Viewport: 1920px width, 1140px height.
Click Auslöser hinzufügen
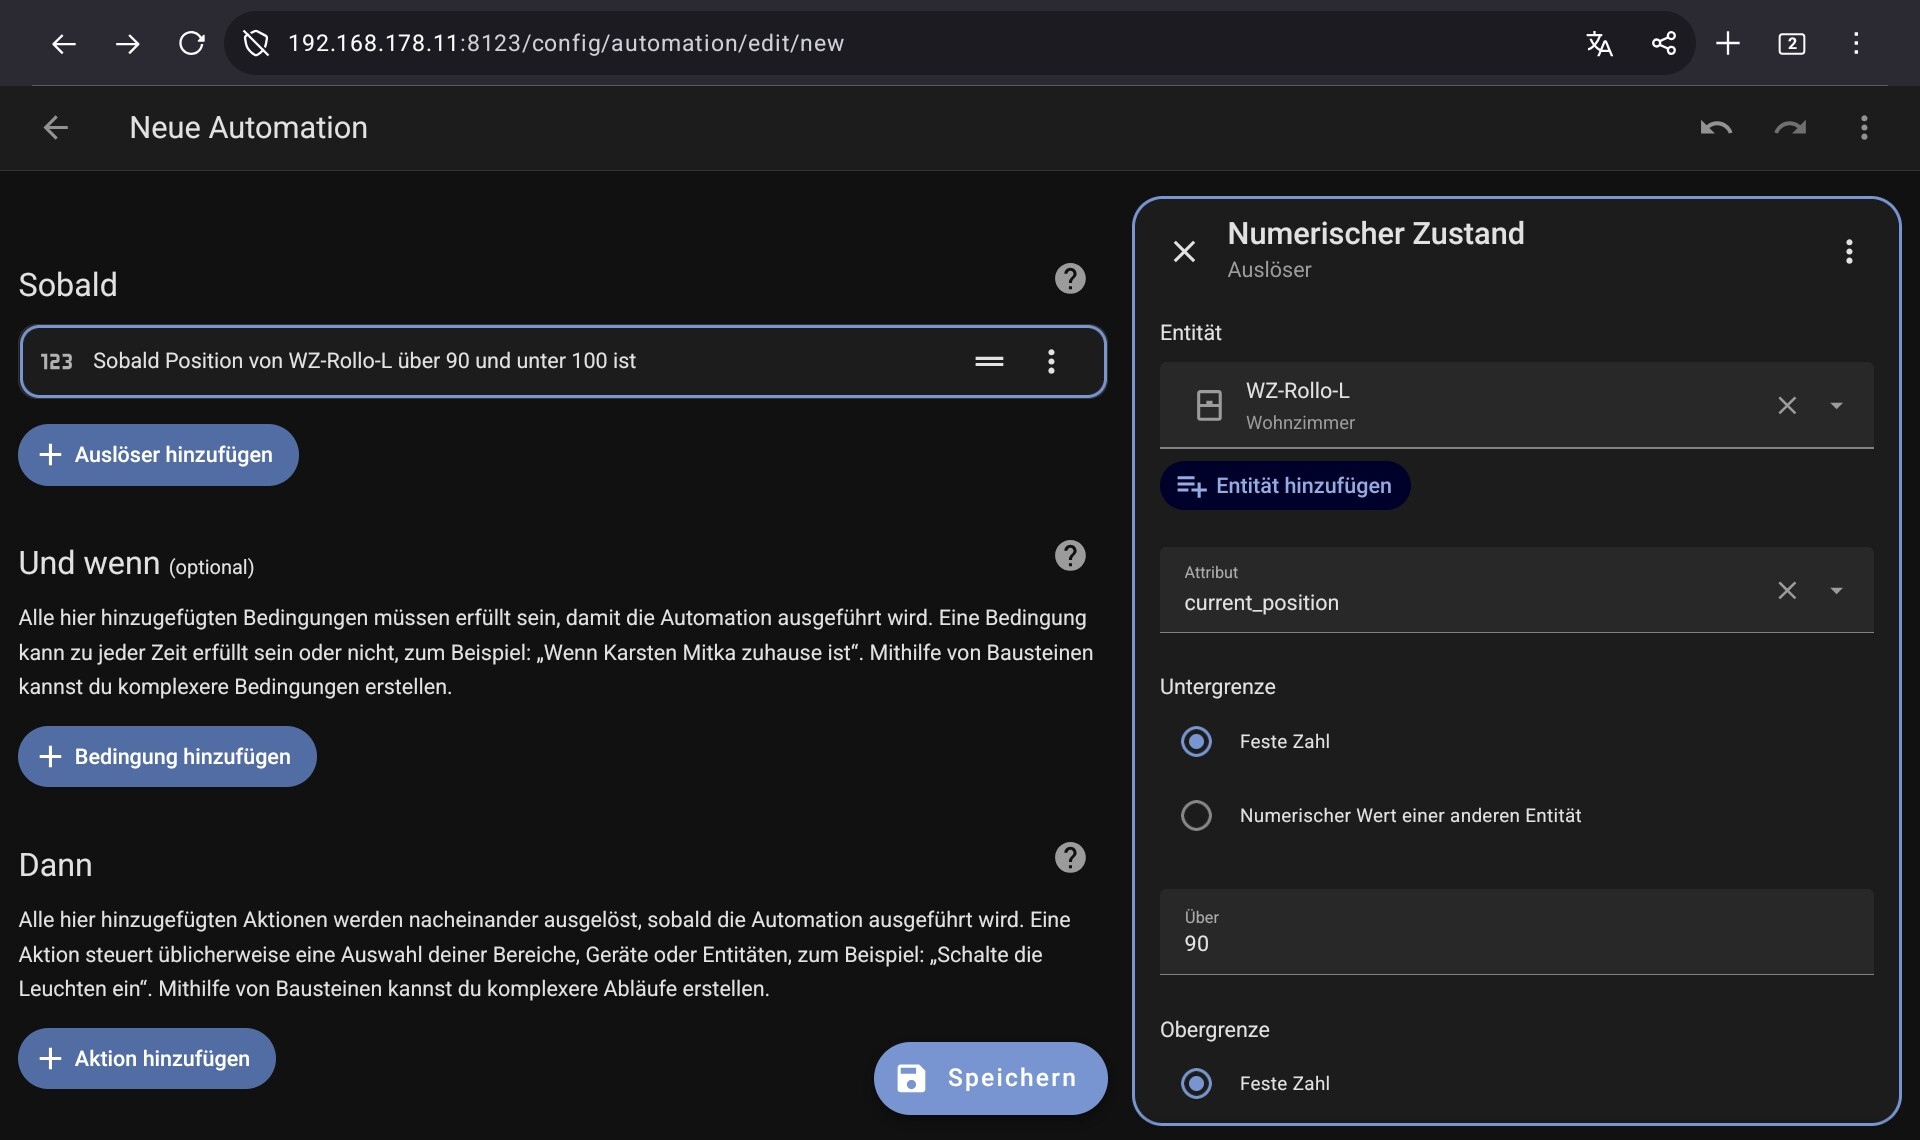point(158,455)
